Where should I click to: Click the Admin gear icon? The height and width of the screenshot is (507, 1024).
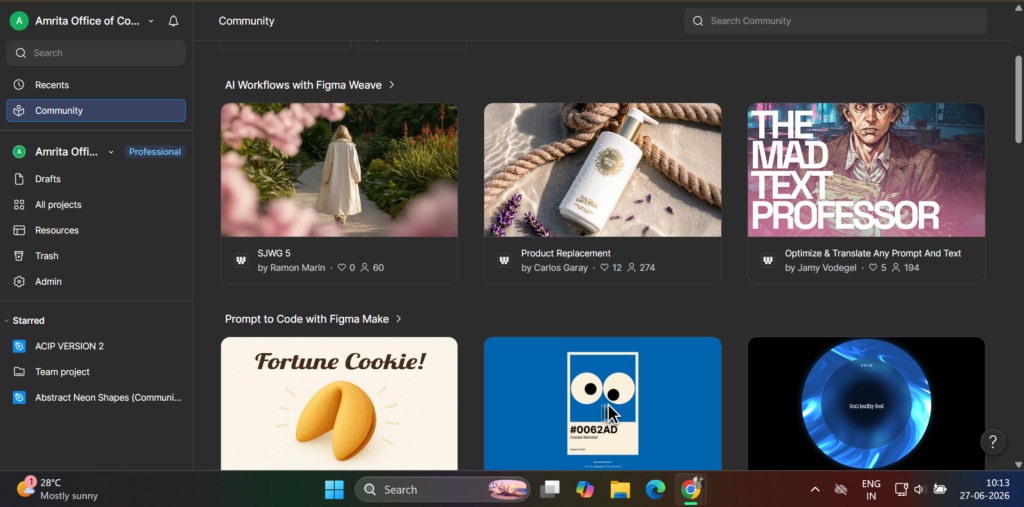tap(19, 282)
